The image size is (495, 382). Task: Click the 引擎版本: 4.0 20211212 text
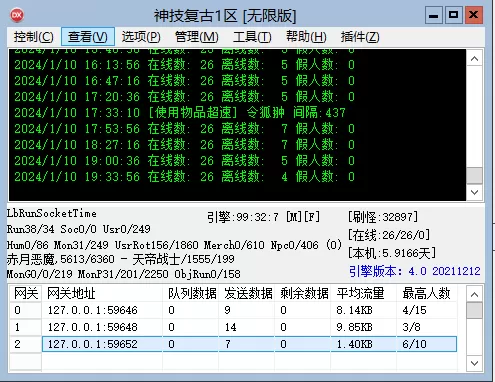(415, 271)
